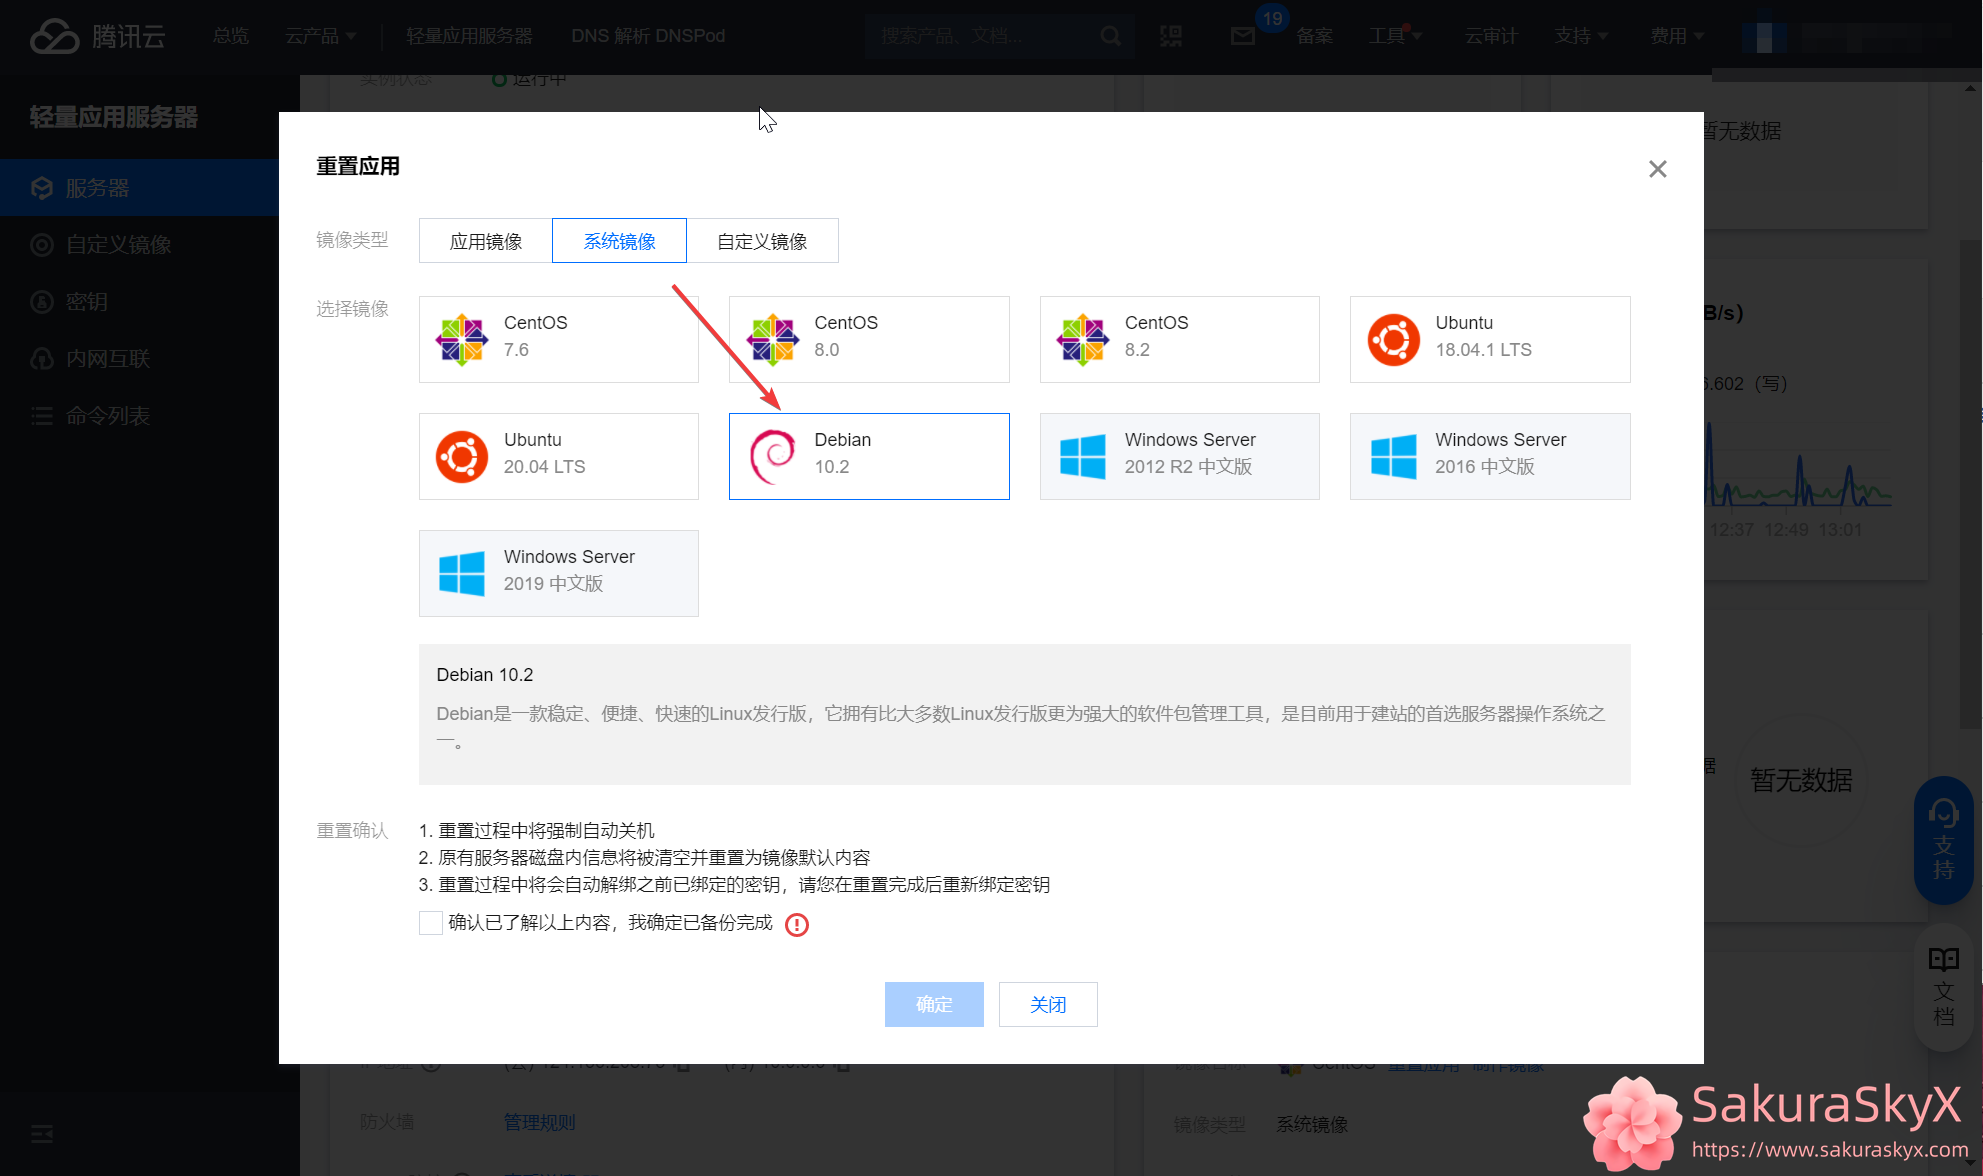Pick Windows Server 2012 R2 中文版 image
This screenshot has height=1176, width=1983.
(1179, 456)
